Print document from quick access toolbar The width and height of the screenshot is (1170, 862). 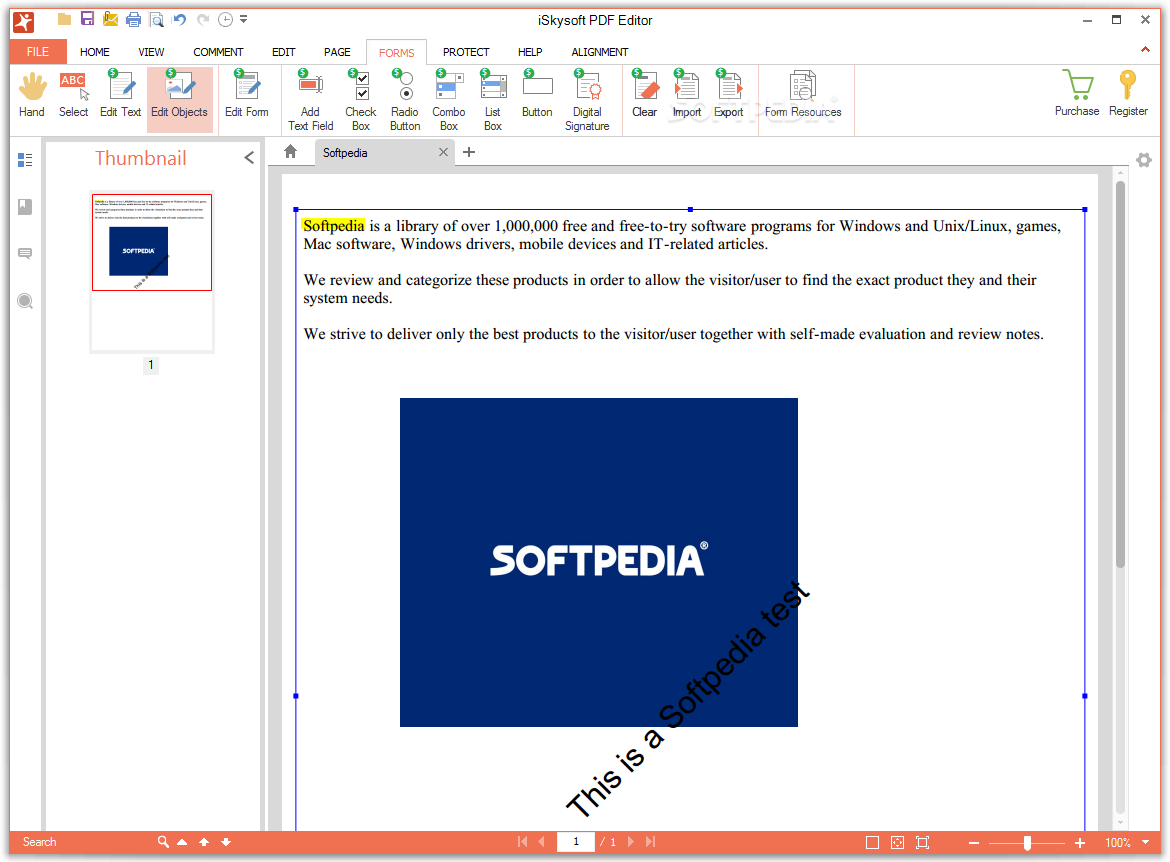coord(134,19)
